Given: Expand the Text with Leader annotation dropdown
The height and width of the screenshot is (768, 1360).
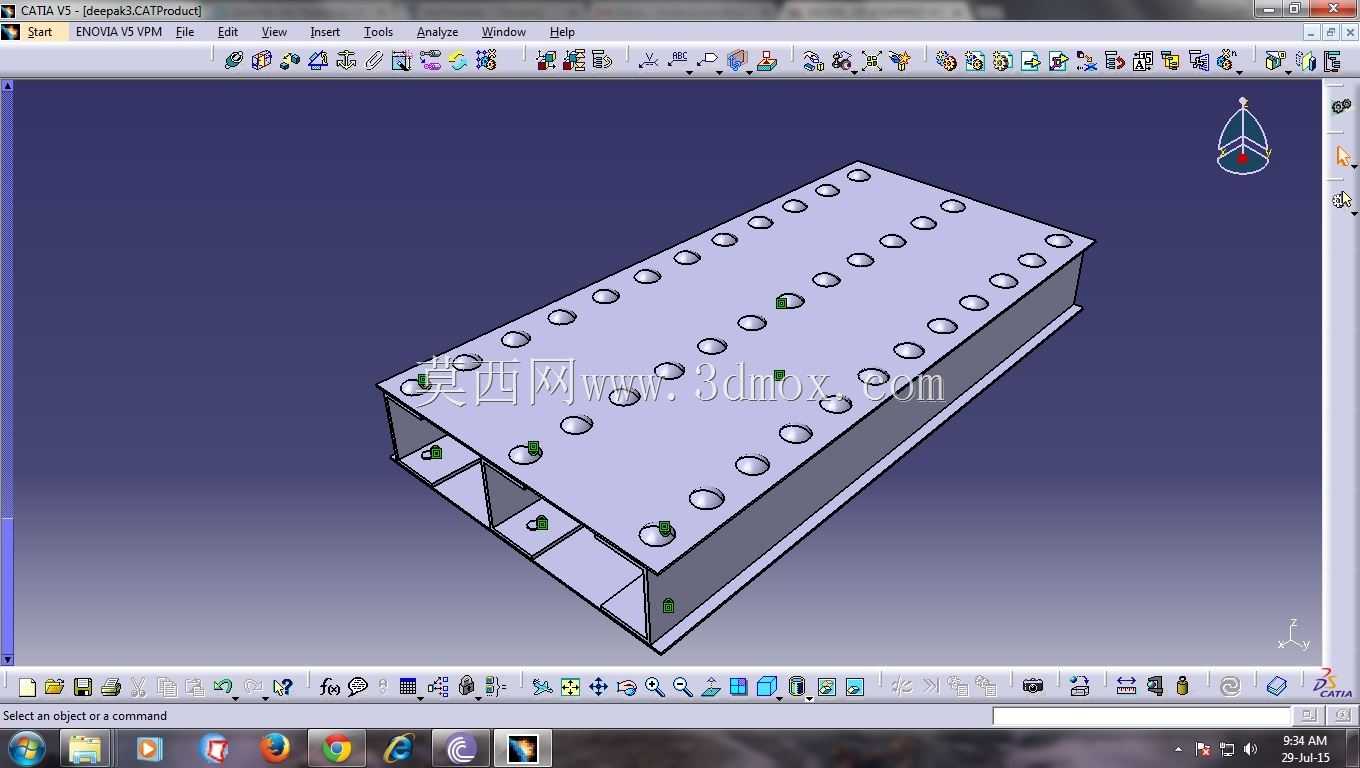Looking at the screenshot, I should point(690,72).
